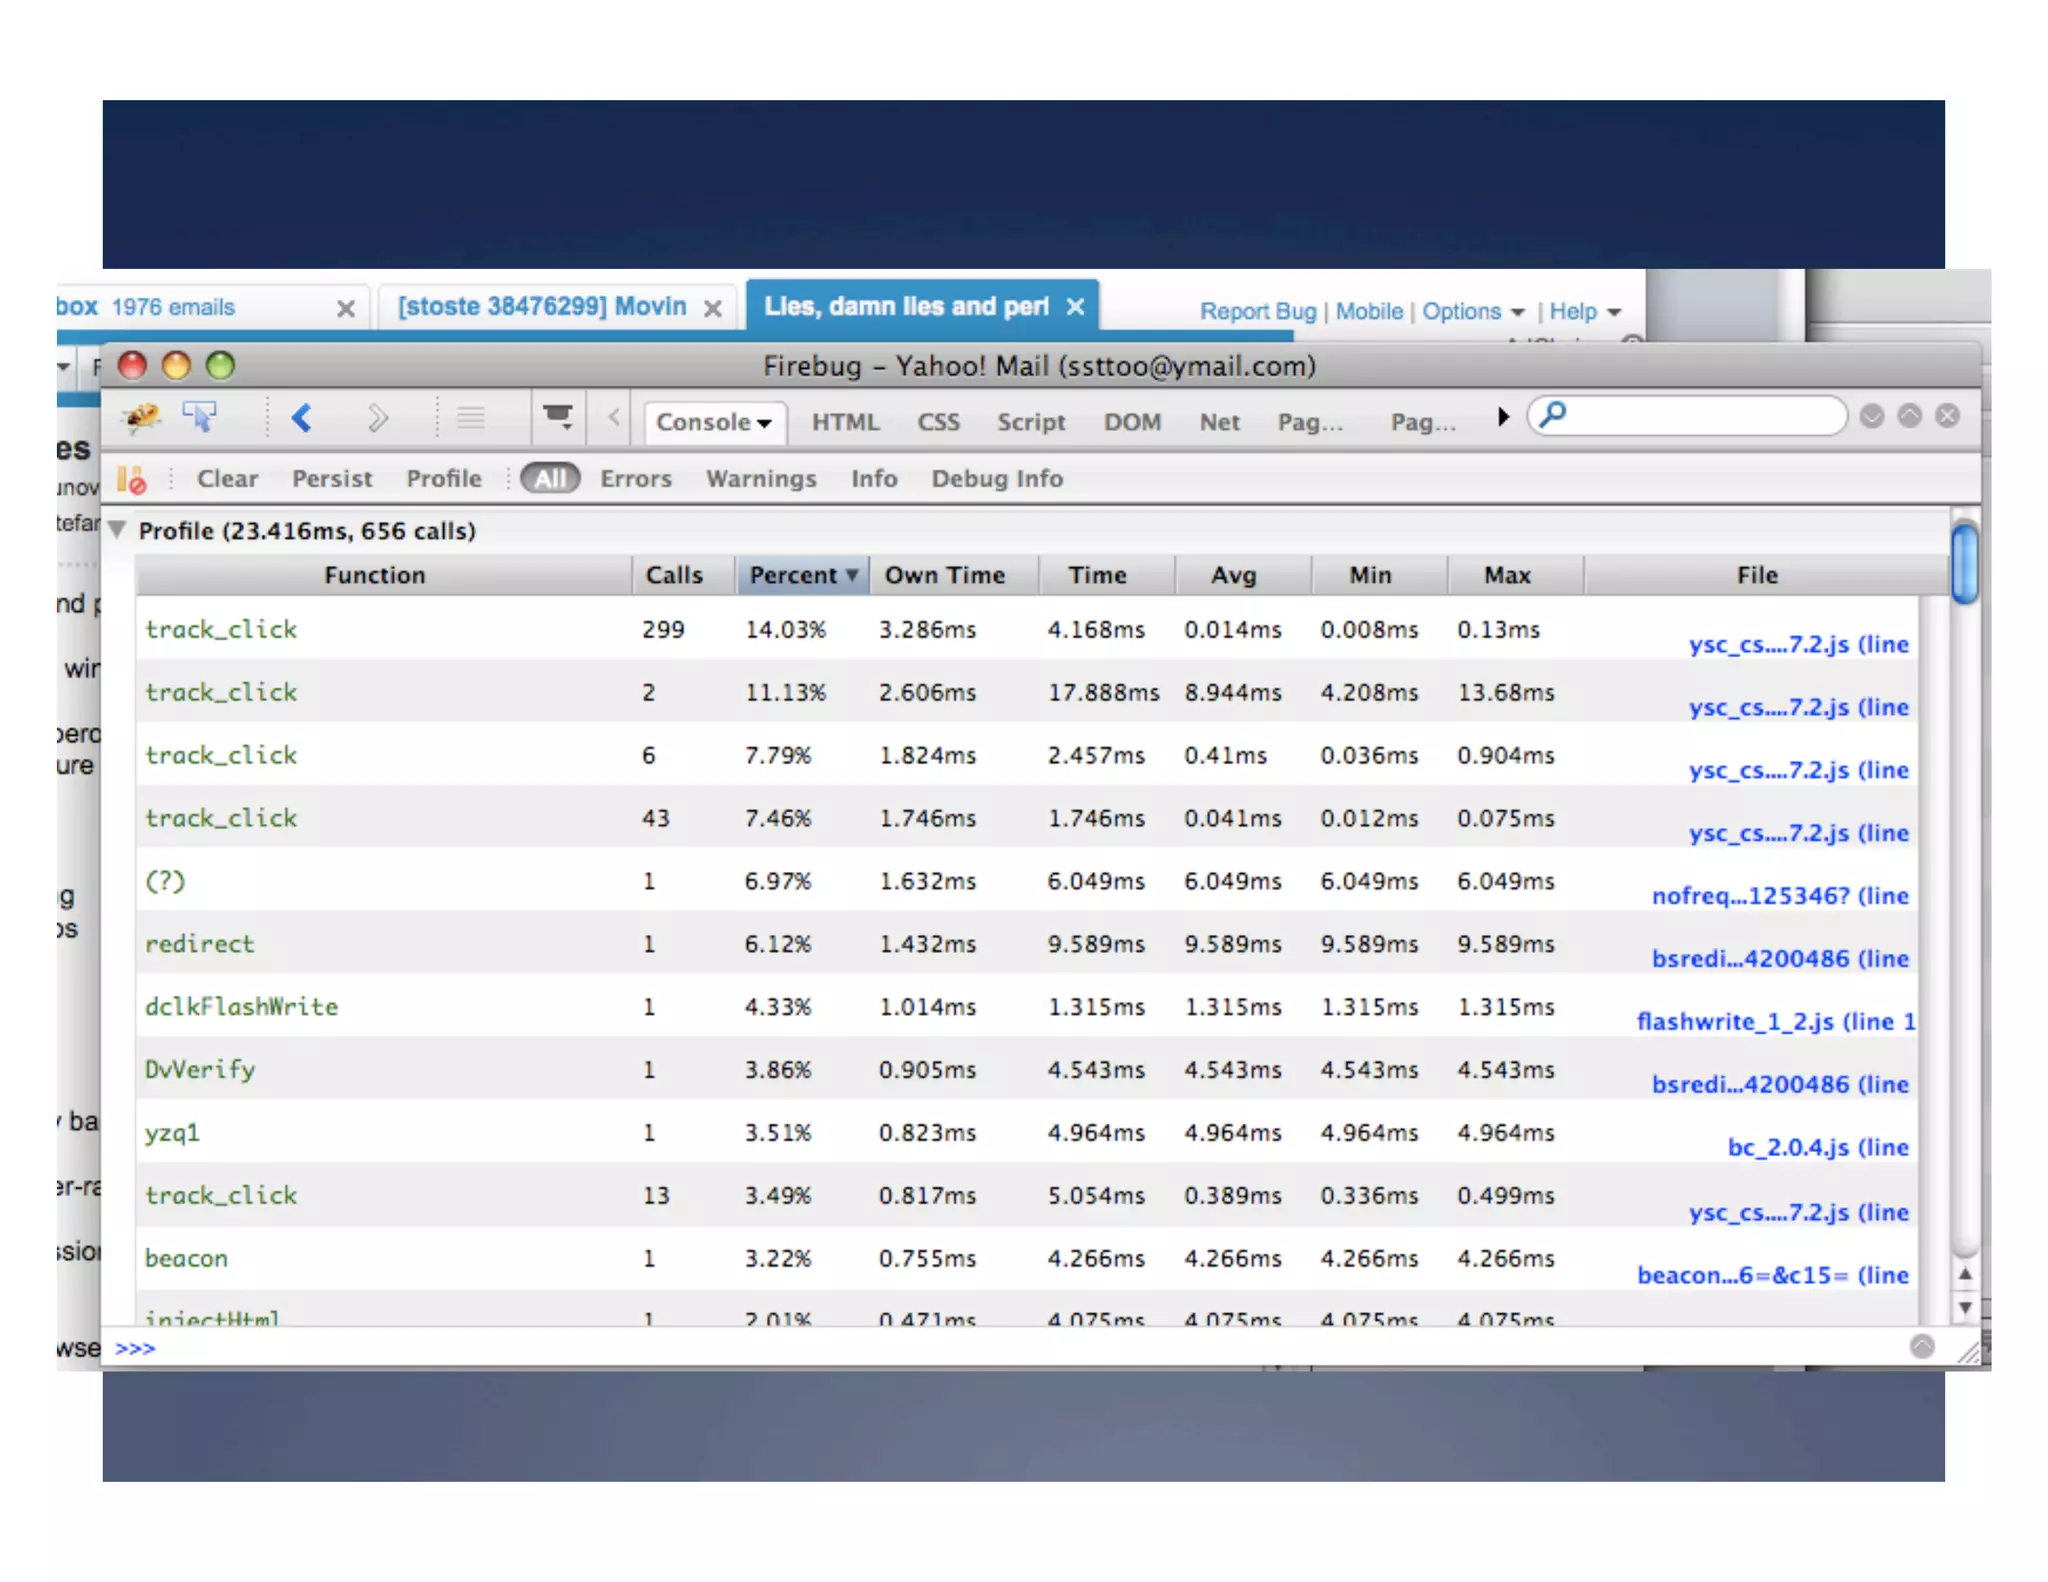Click the blue back arrow icon

[x=302, y=418]
